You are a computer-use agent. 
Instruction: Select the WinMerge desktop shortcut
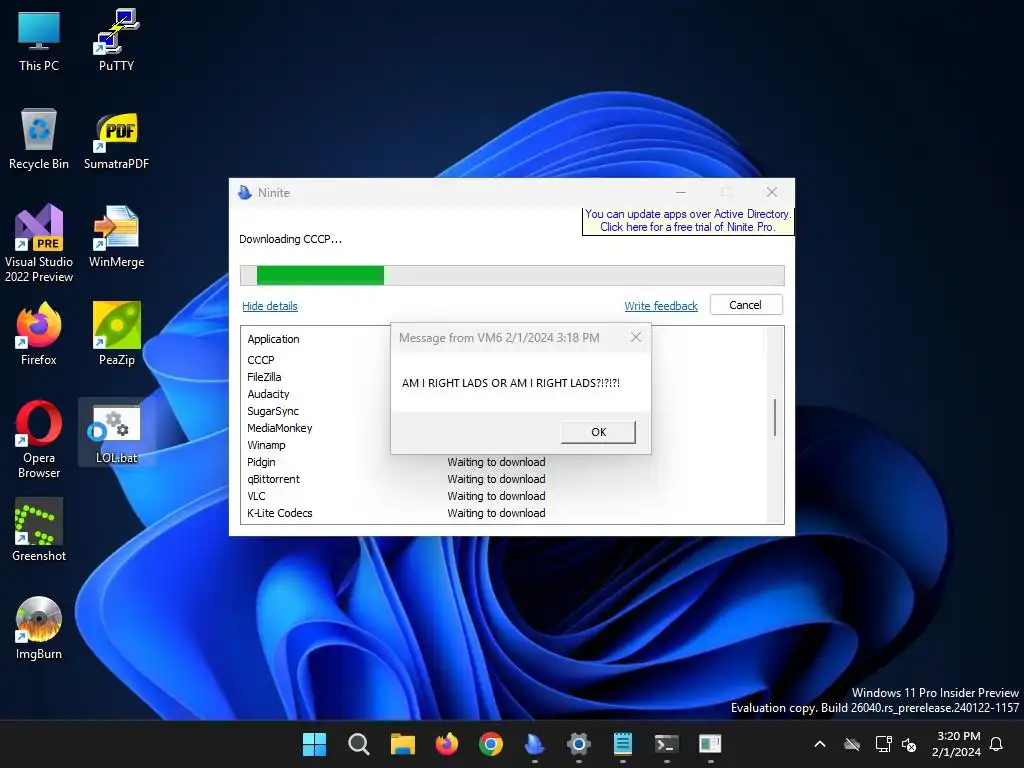coord(116,237)
